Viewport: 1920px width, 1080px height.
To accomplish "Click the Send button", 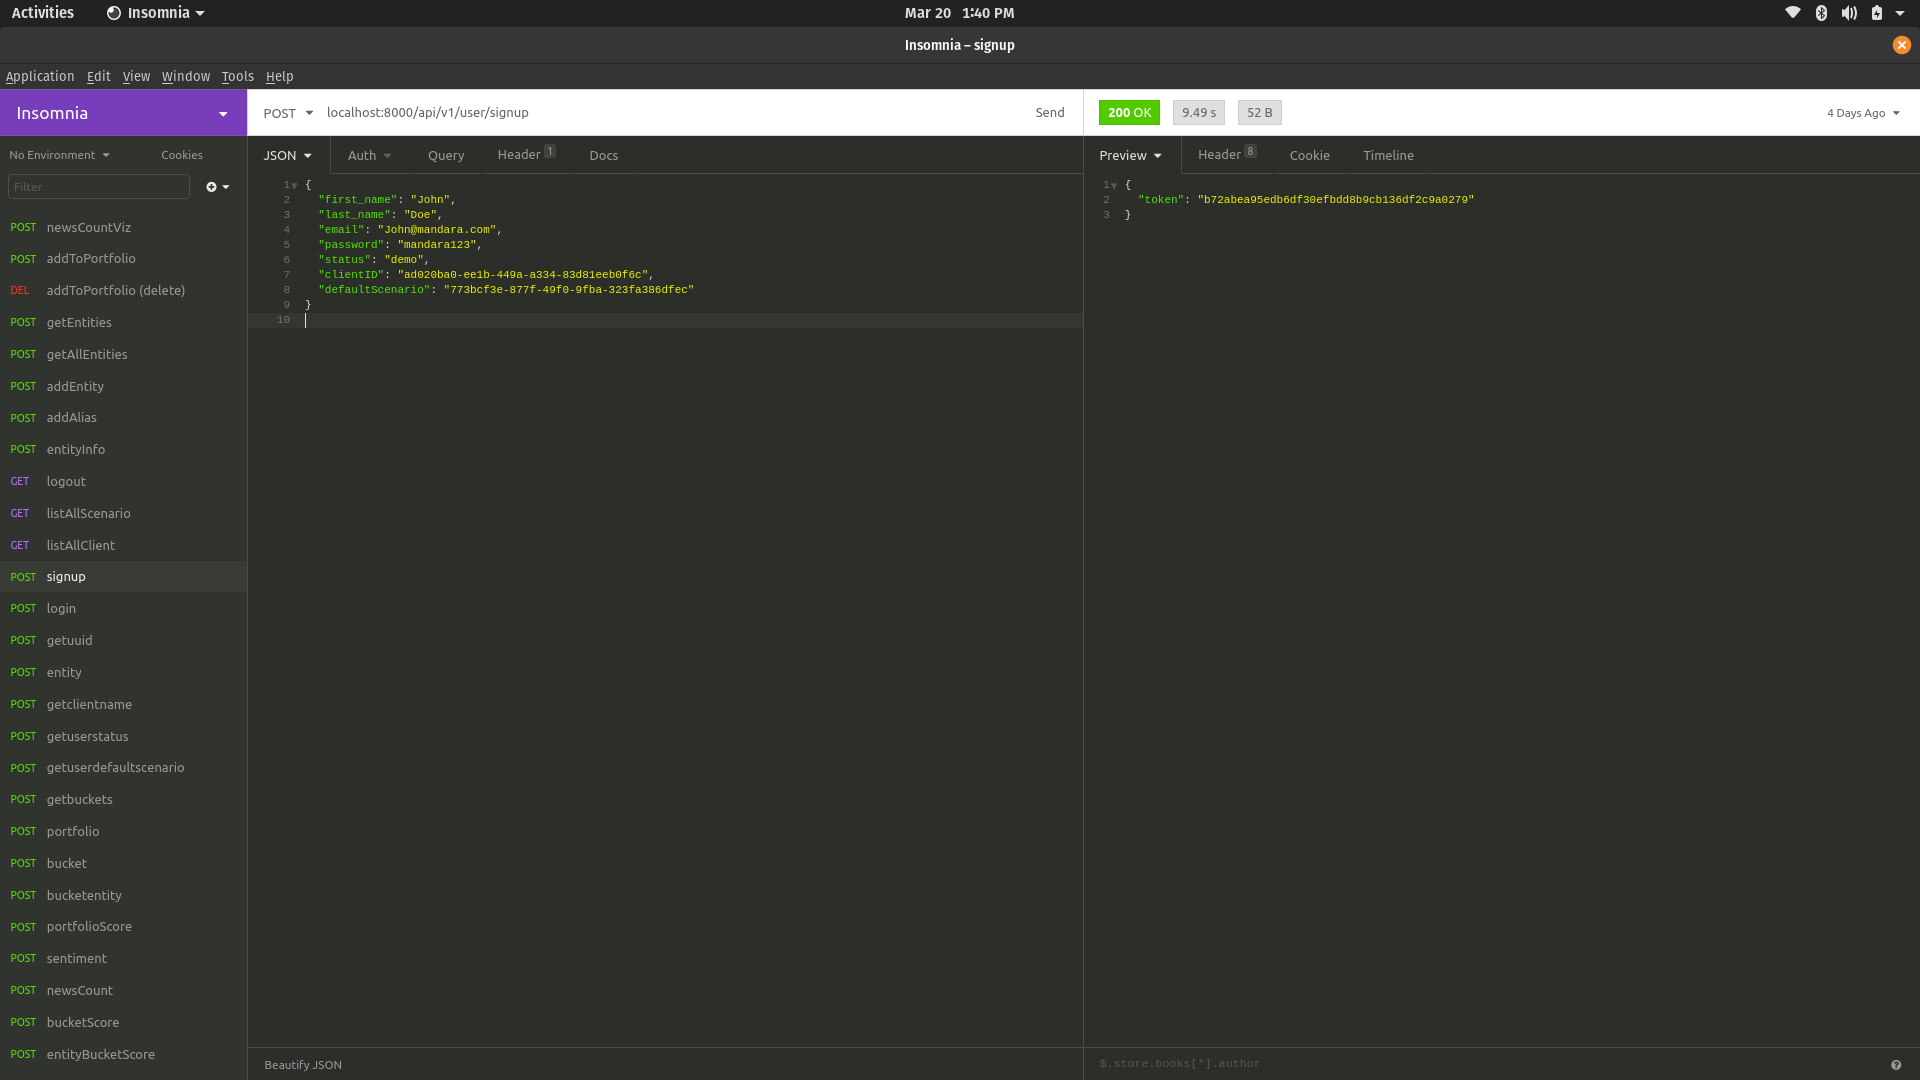I will pos(1049,112).
